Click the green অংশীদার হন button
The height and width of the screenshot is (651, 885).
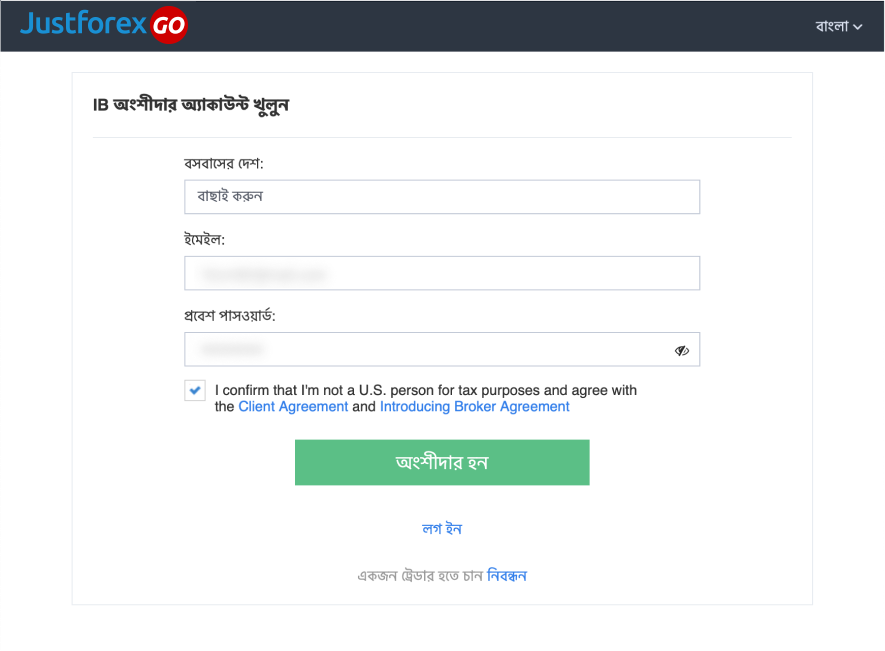[x=442, y=462]
